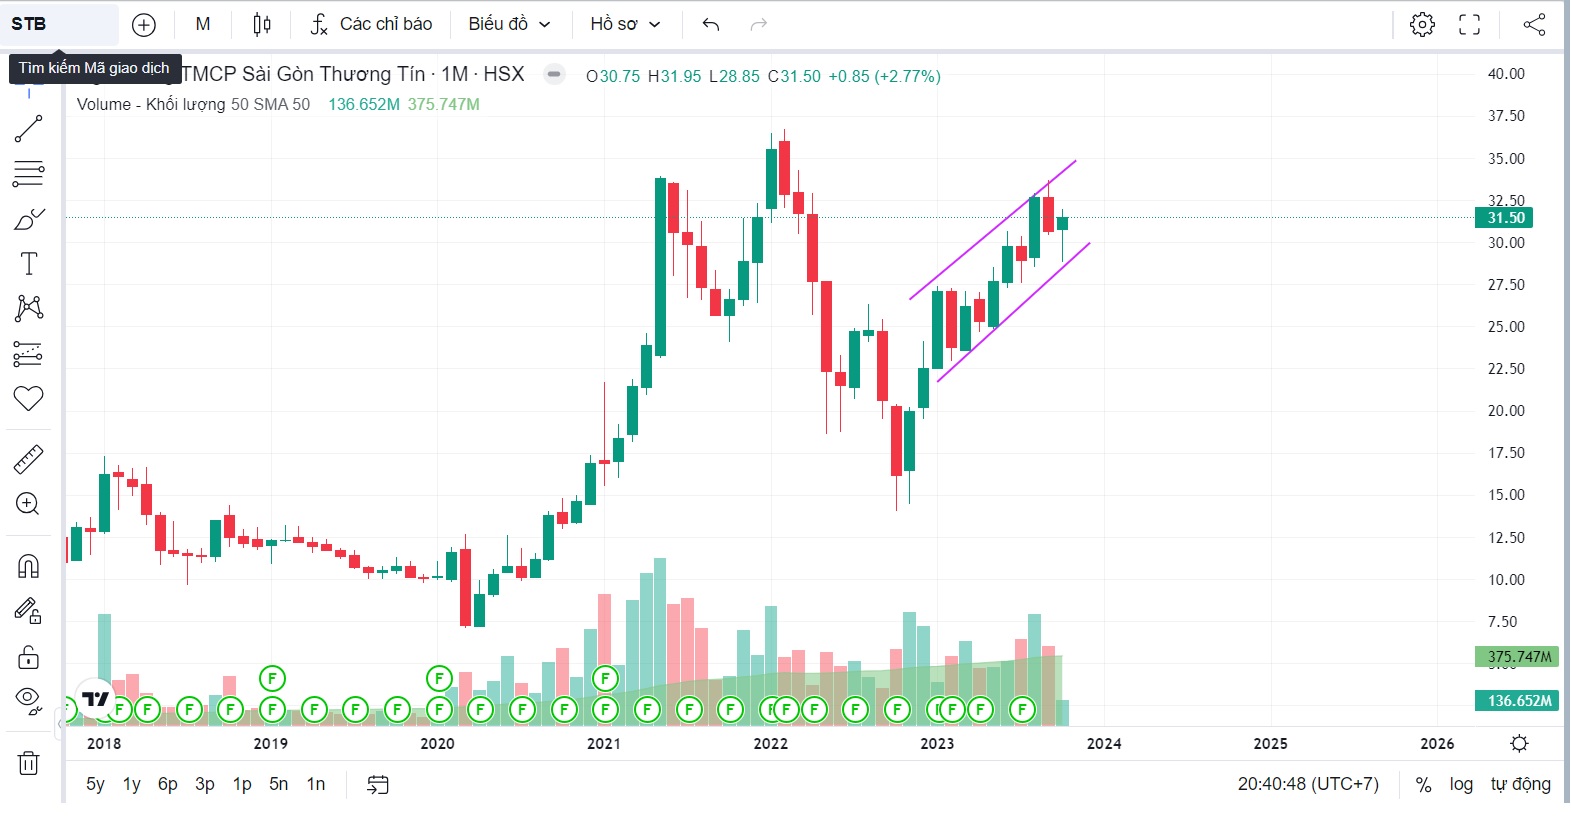Click the +0.85 (+2.77%) change value

884,76
